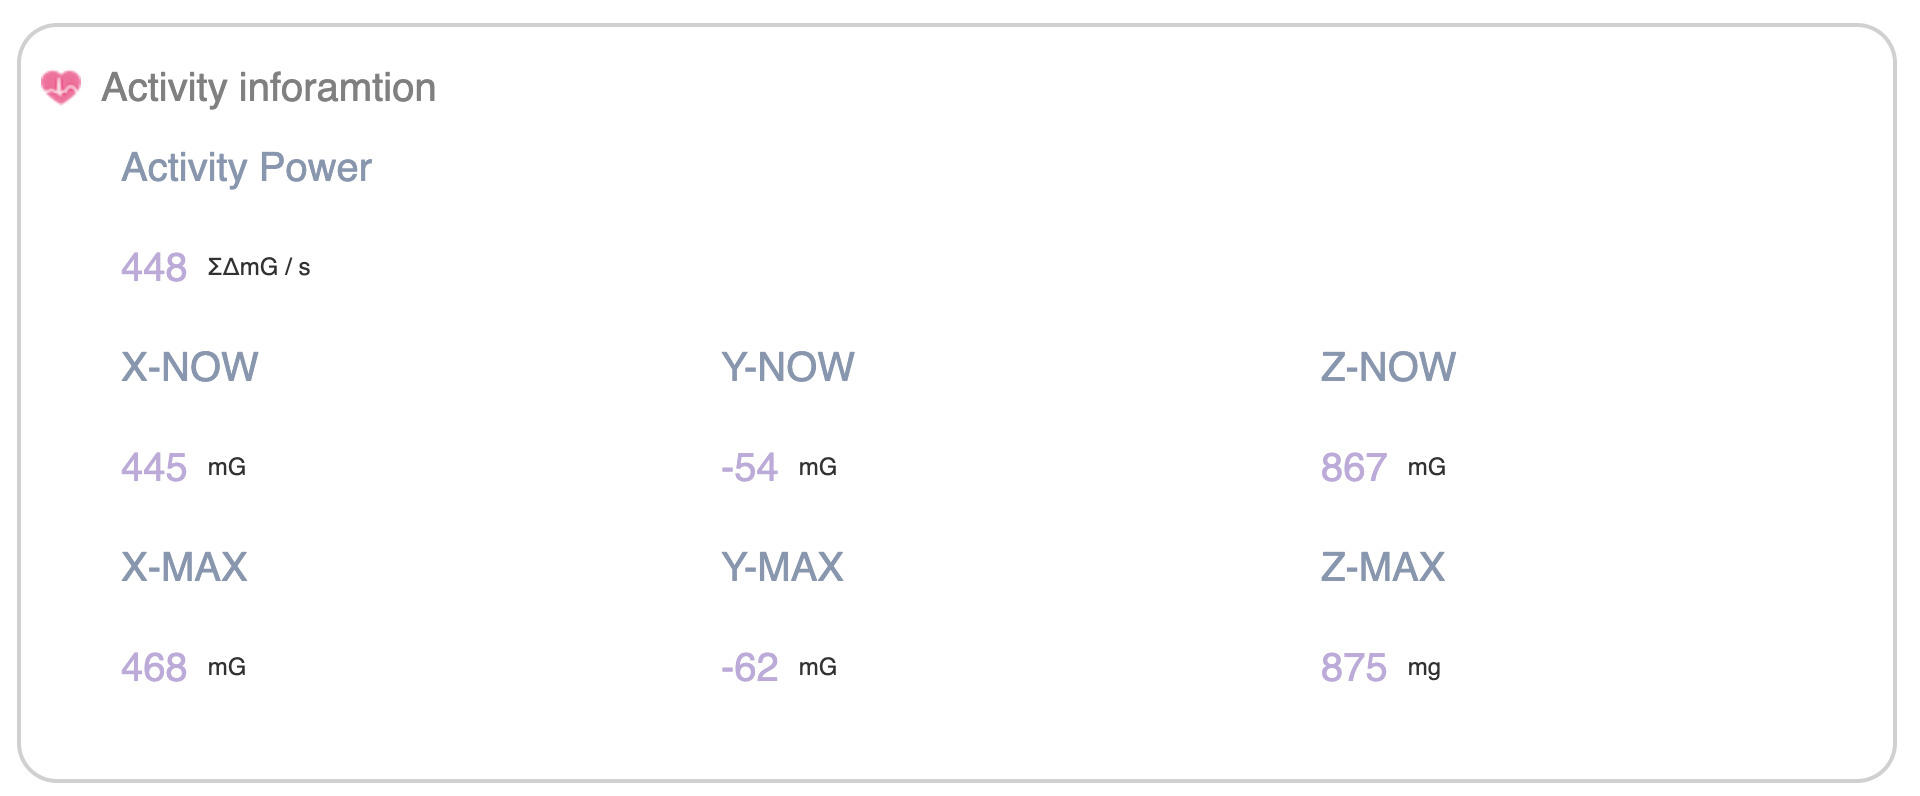This screenshot has width=1920, height=796.
Task: Select the Y-MAX label
Action: [782, 568]
